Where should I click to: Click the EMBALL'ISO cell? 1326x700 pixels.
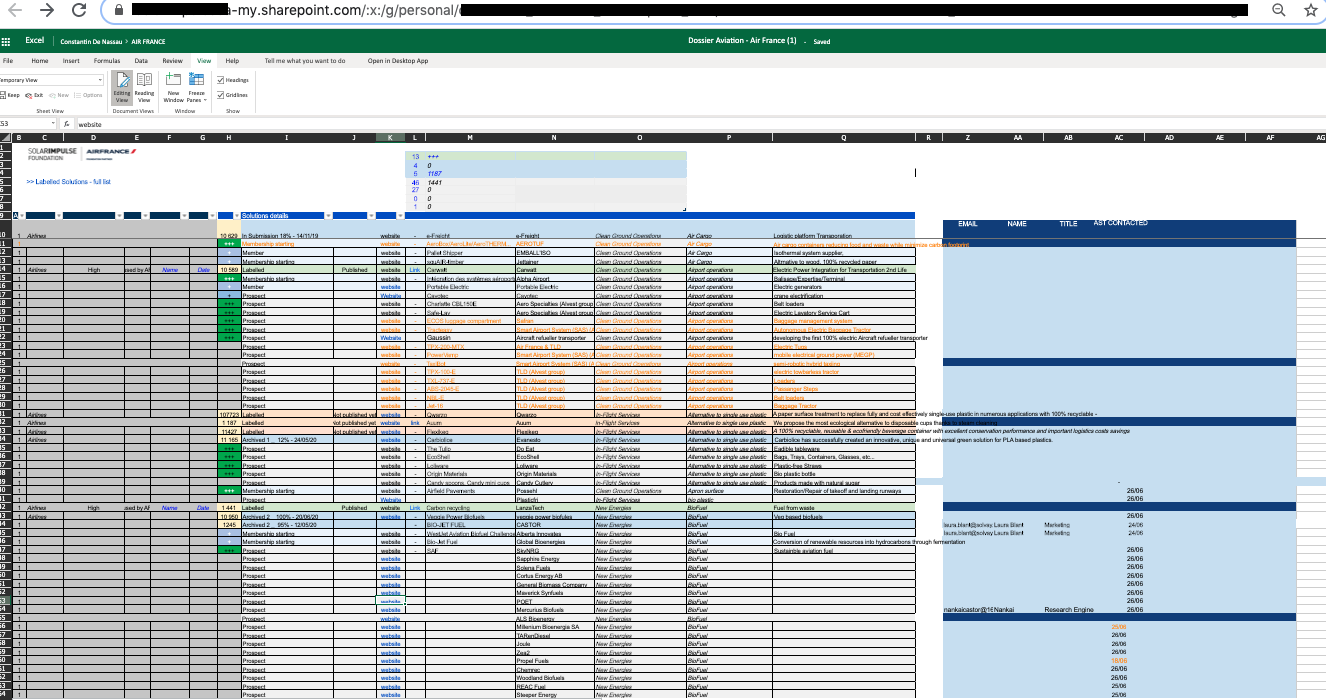tap(554, 252)
